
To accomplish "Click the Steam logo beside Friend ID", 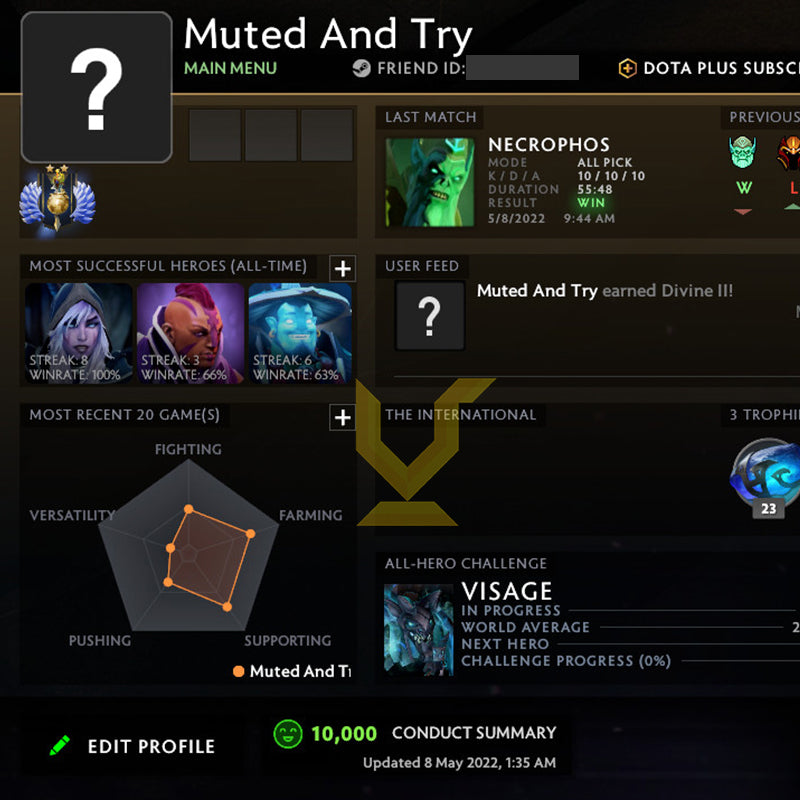I will [361, 68].
